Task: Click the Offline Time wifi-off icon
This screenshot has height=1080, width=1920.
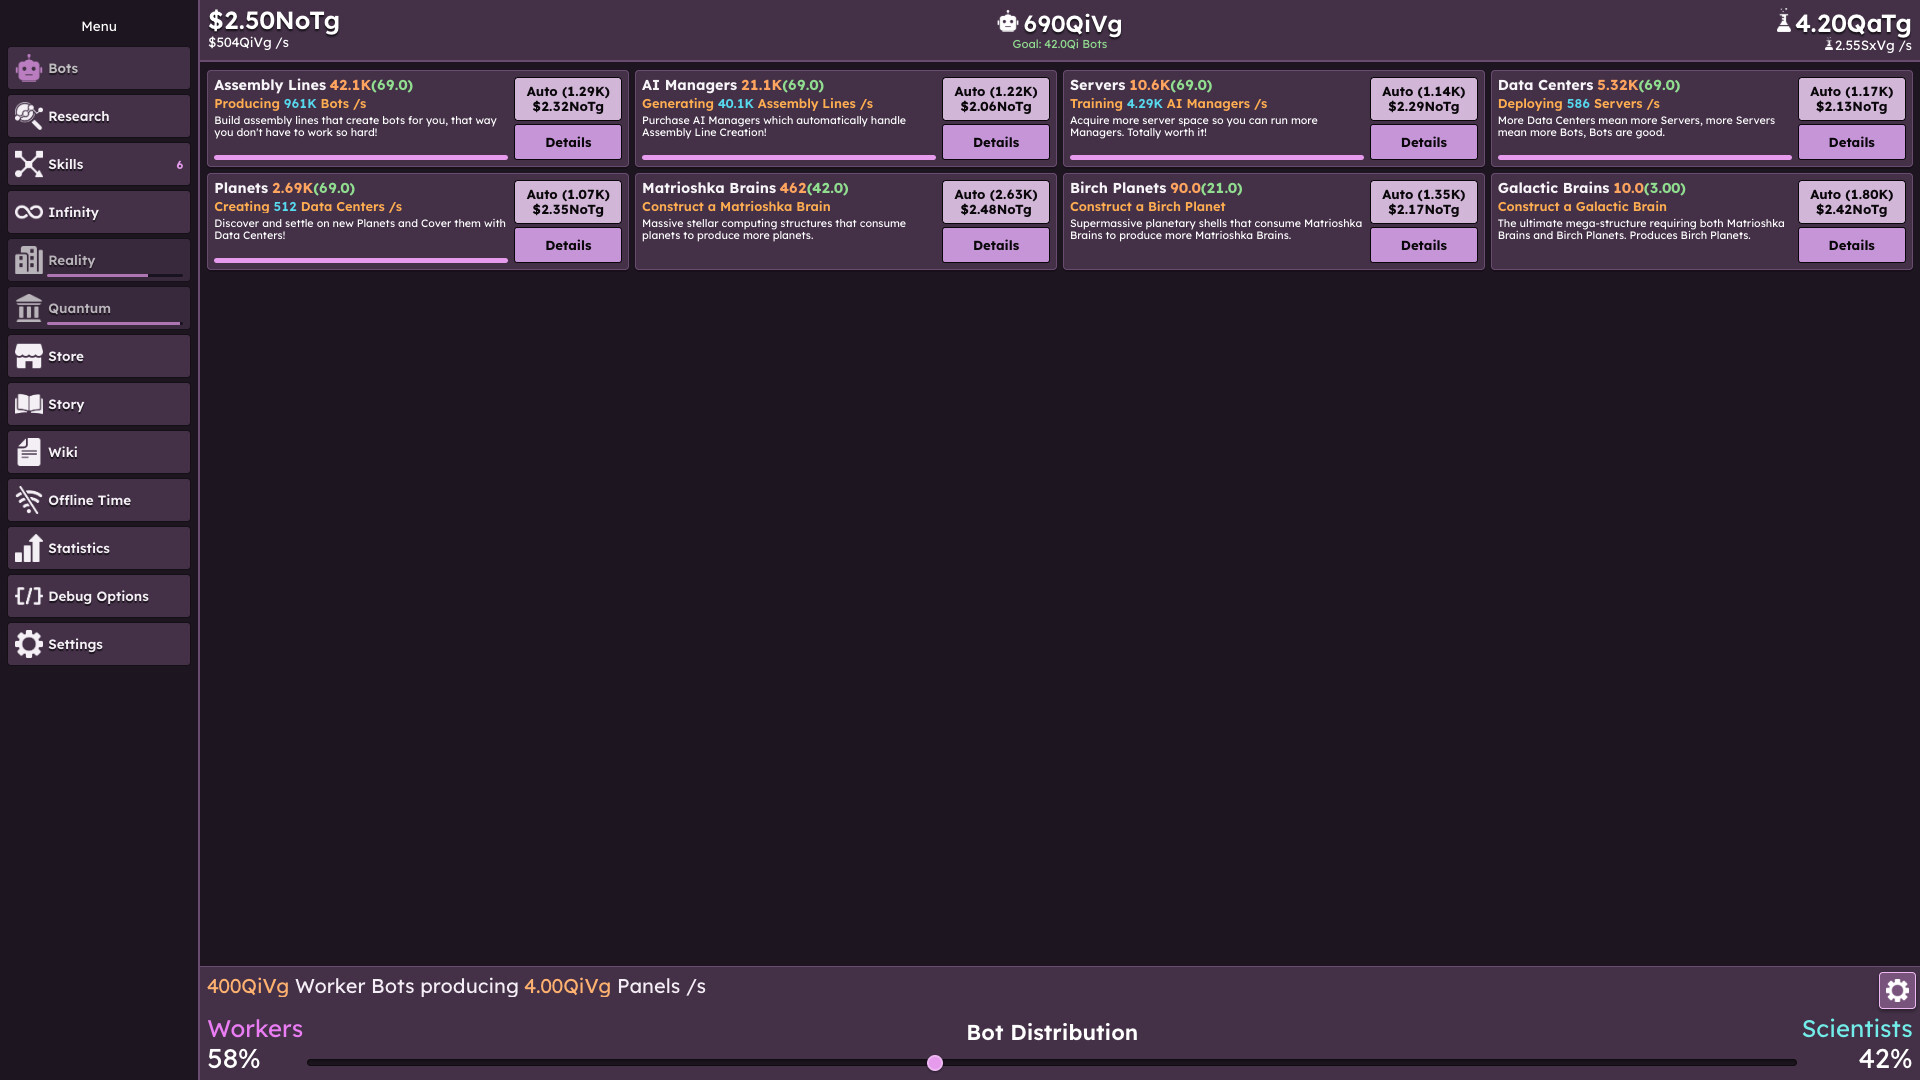Action: pos(29,500)
